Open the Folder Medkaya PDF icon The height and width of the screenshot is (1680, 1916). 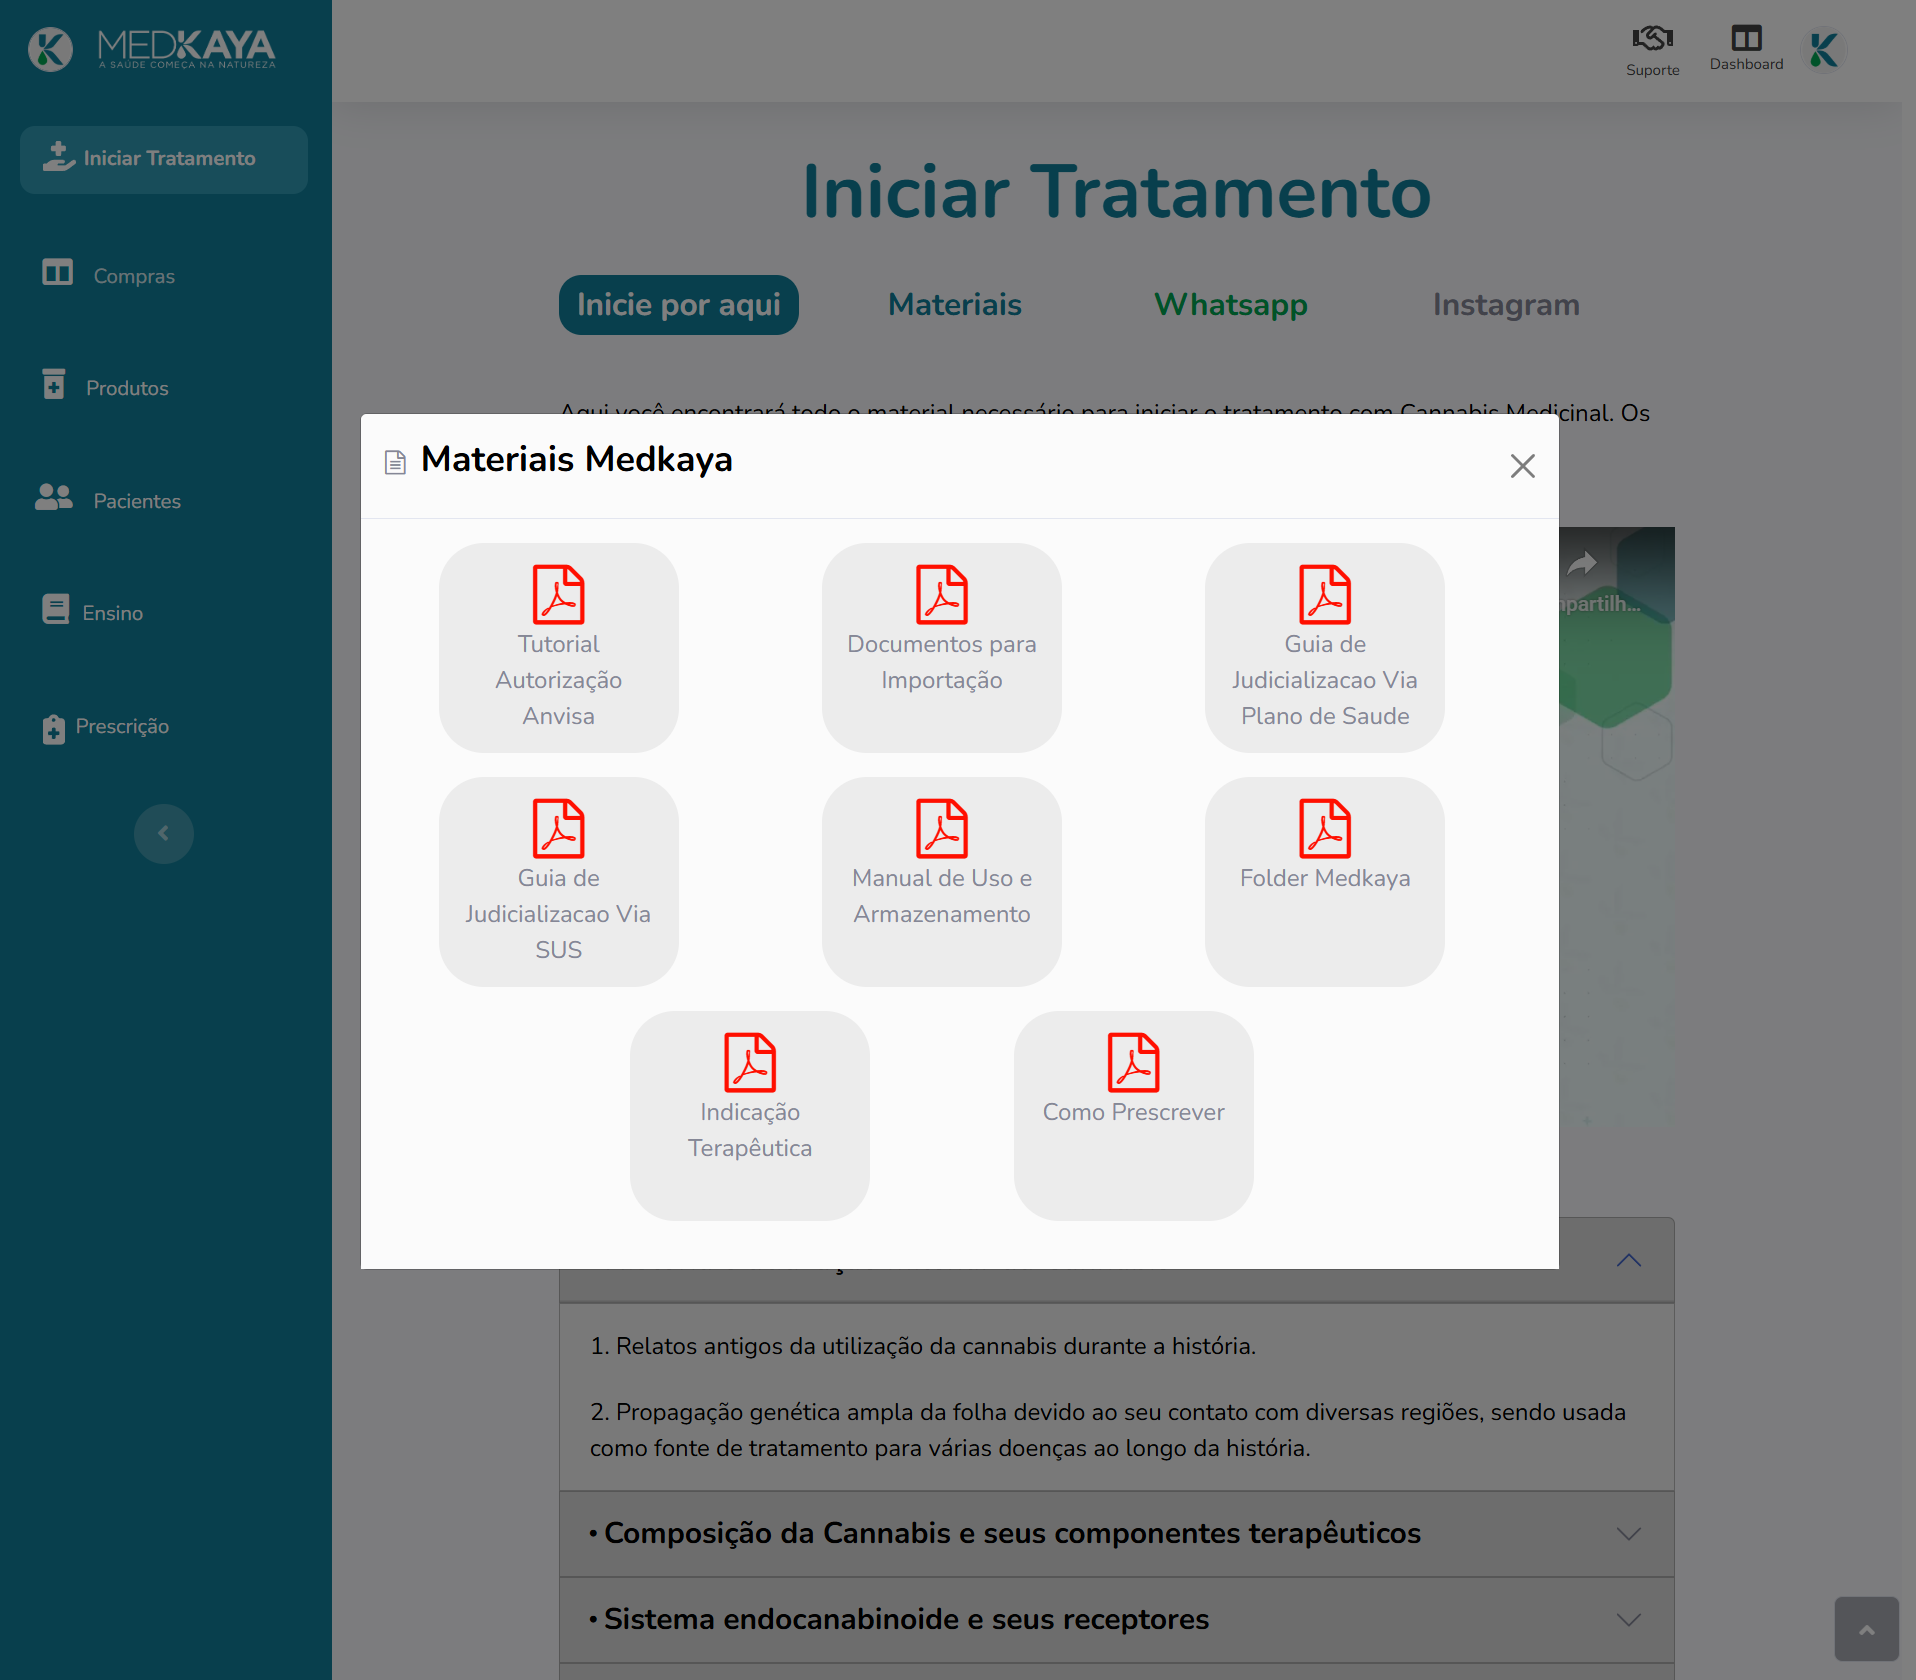tap(1324, 829)
